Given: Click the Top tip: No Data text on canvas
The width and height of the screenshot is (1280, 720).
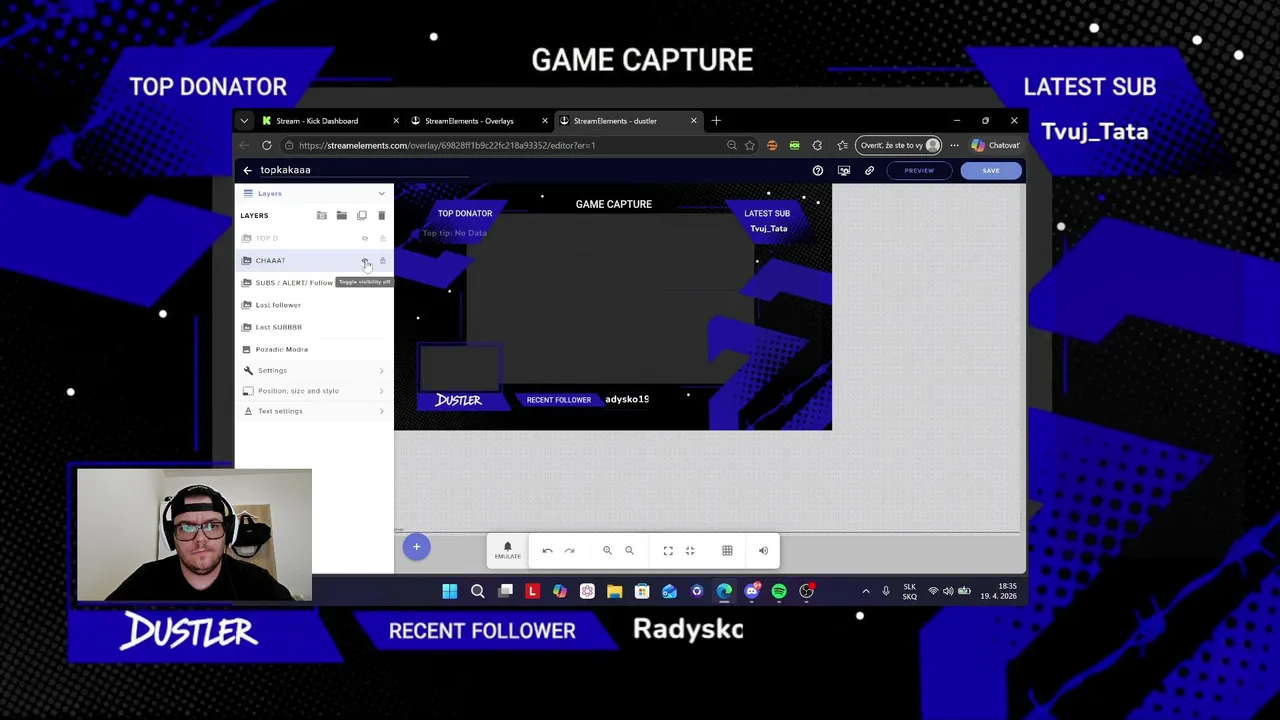Looking at the screenshot, I should tap(454, 233).
